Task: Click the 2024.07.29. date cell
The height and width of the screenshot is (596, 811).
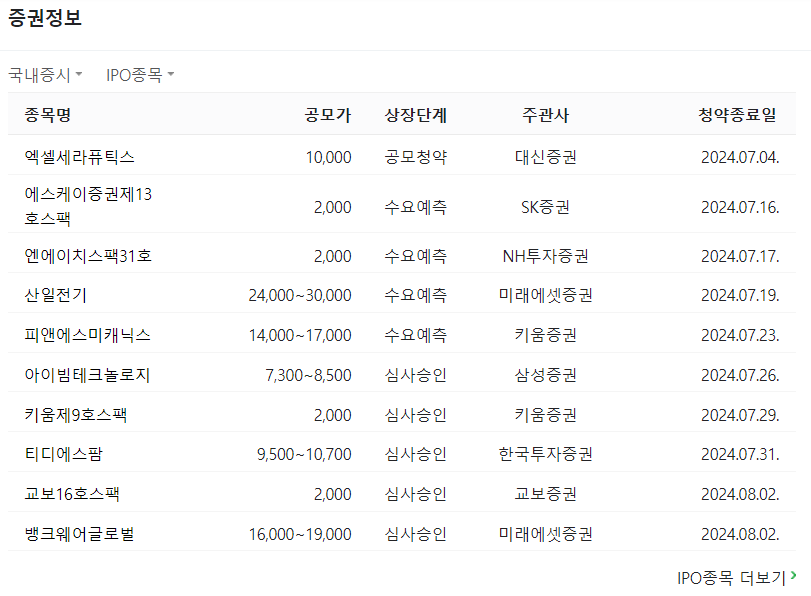Action: click(740, 415)
